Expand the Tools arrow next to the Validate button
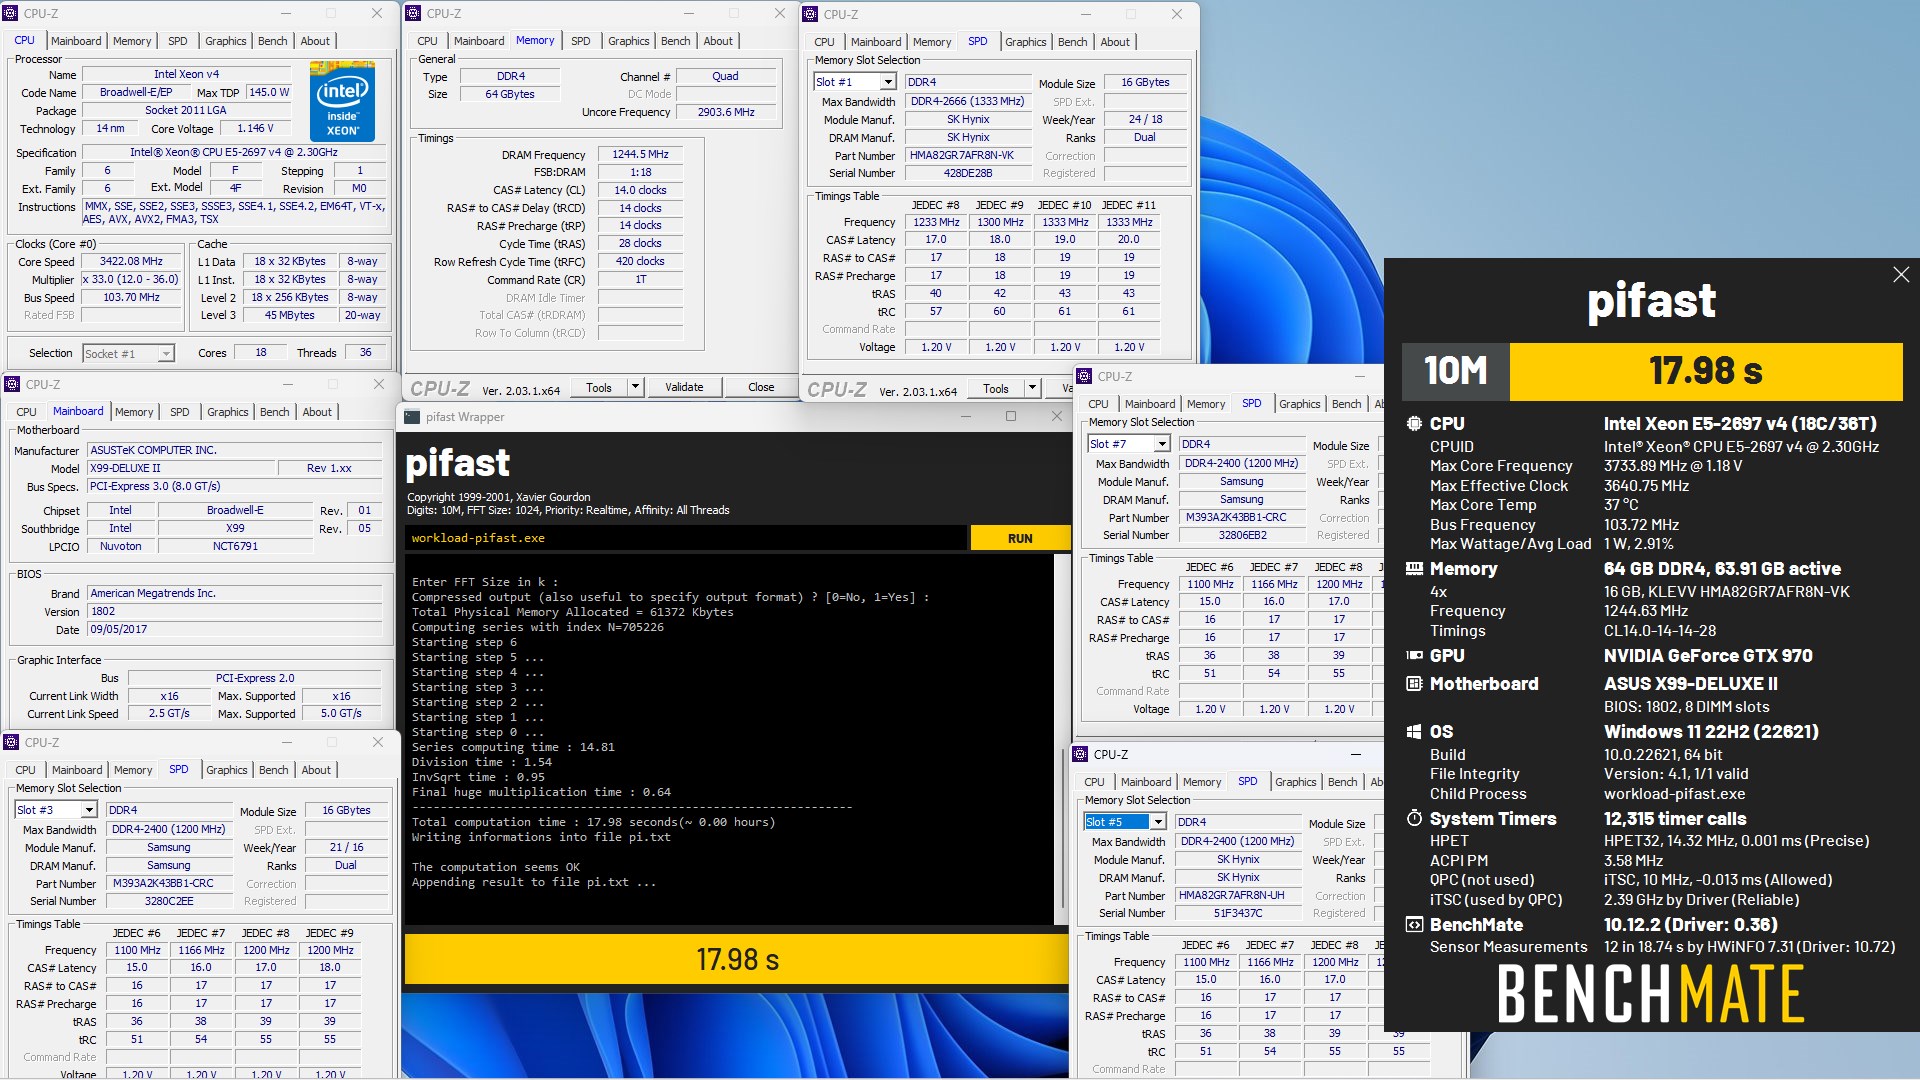 coord(634,387)
